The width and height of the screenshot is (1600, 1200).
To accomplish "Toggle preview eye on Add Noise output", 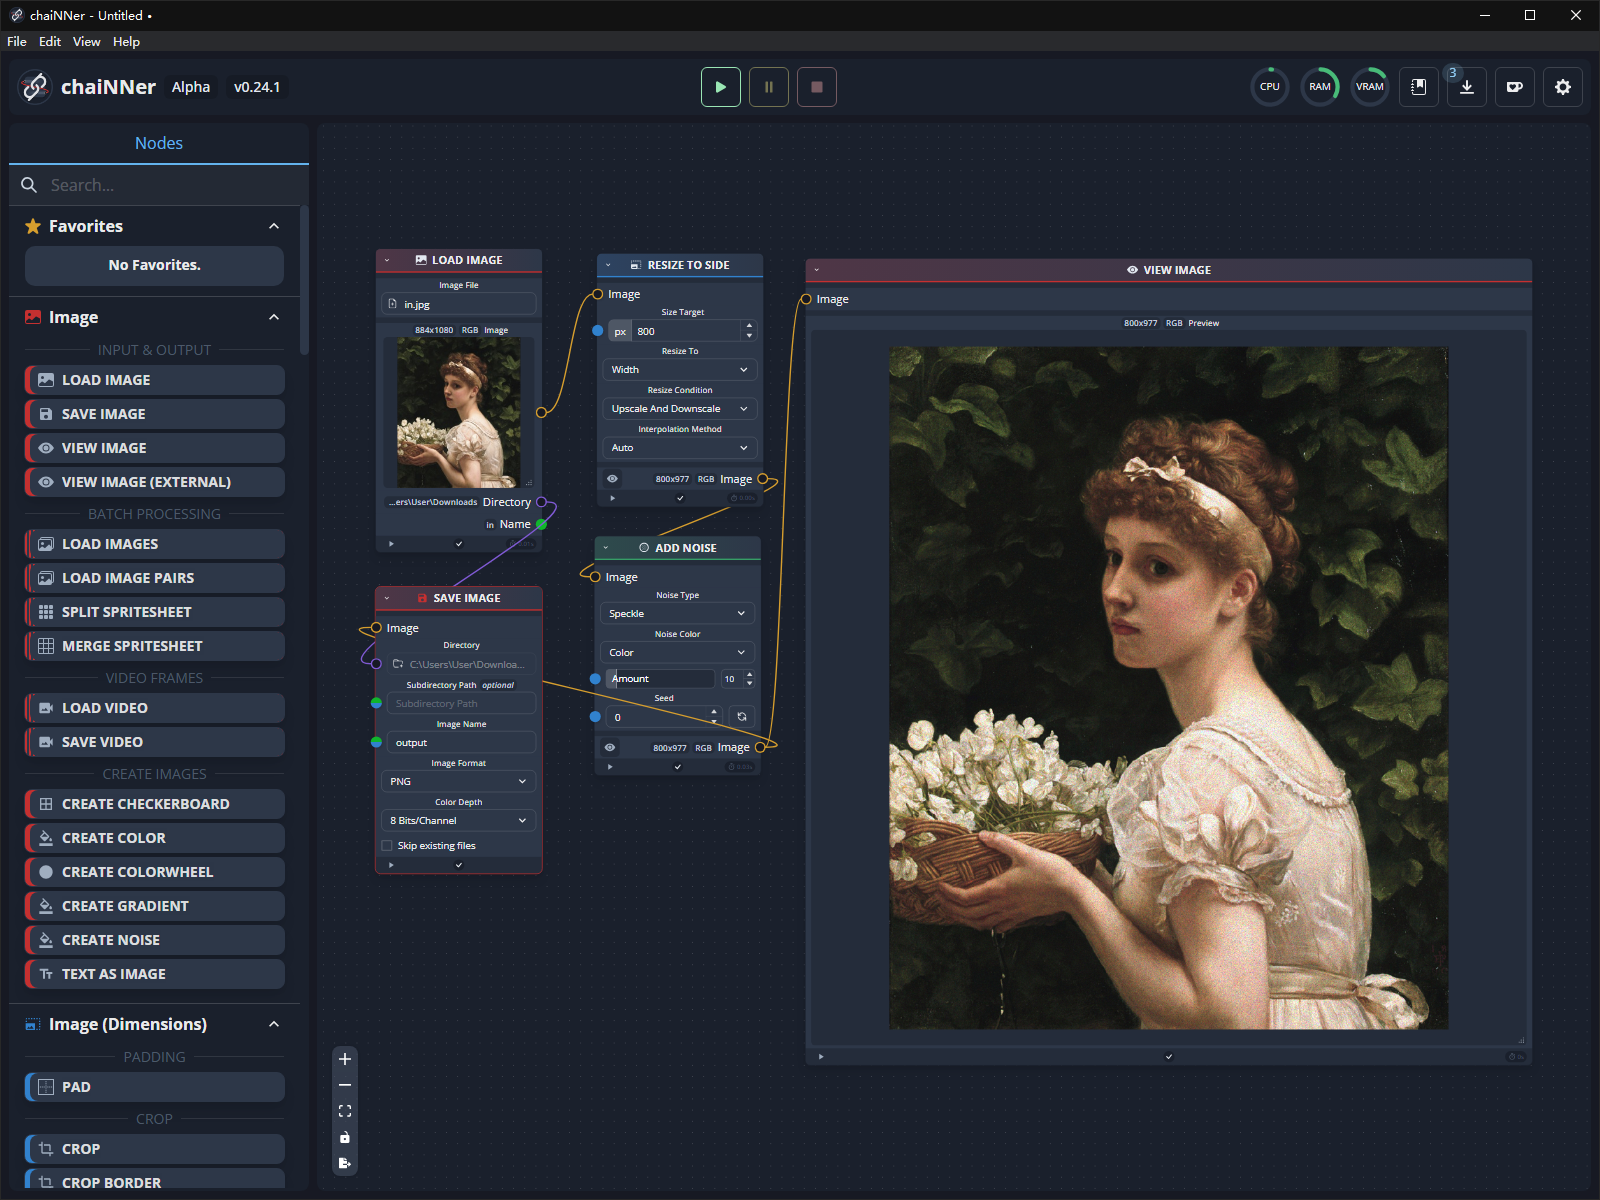I will tap(610, 748).
